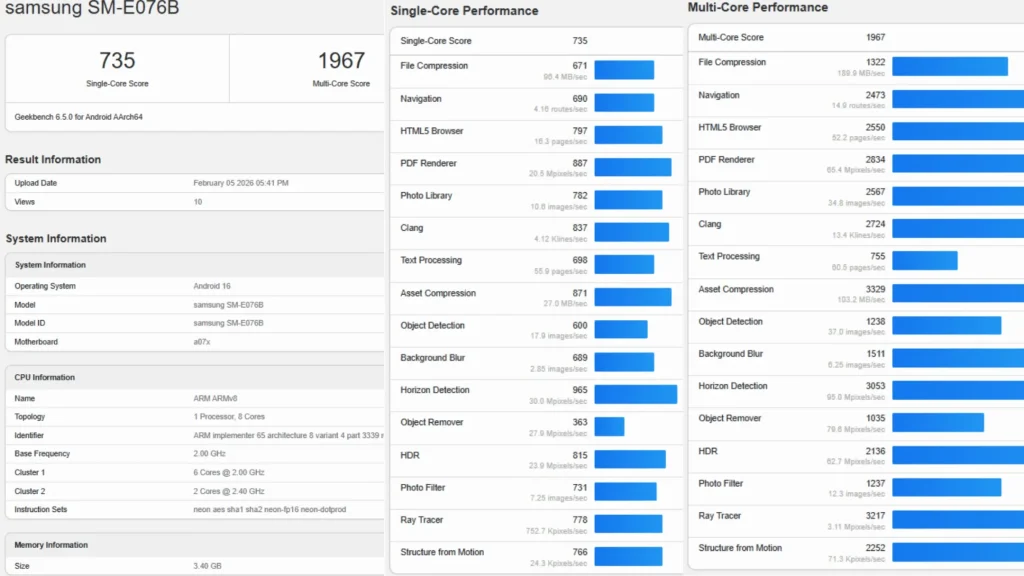Click the Upload Date row
Screen dimensions: 1024x576
194,183
